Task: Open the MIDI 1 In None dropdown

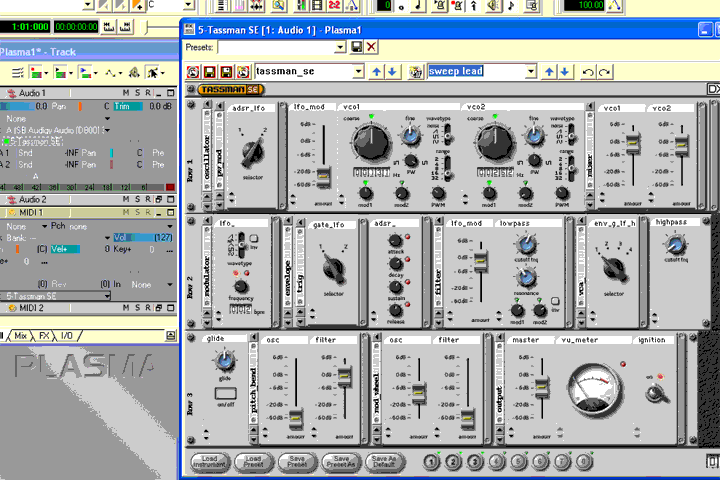Action: [x=170, y=285]
